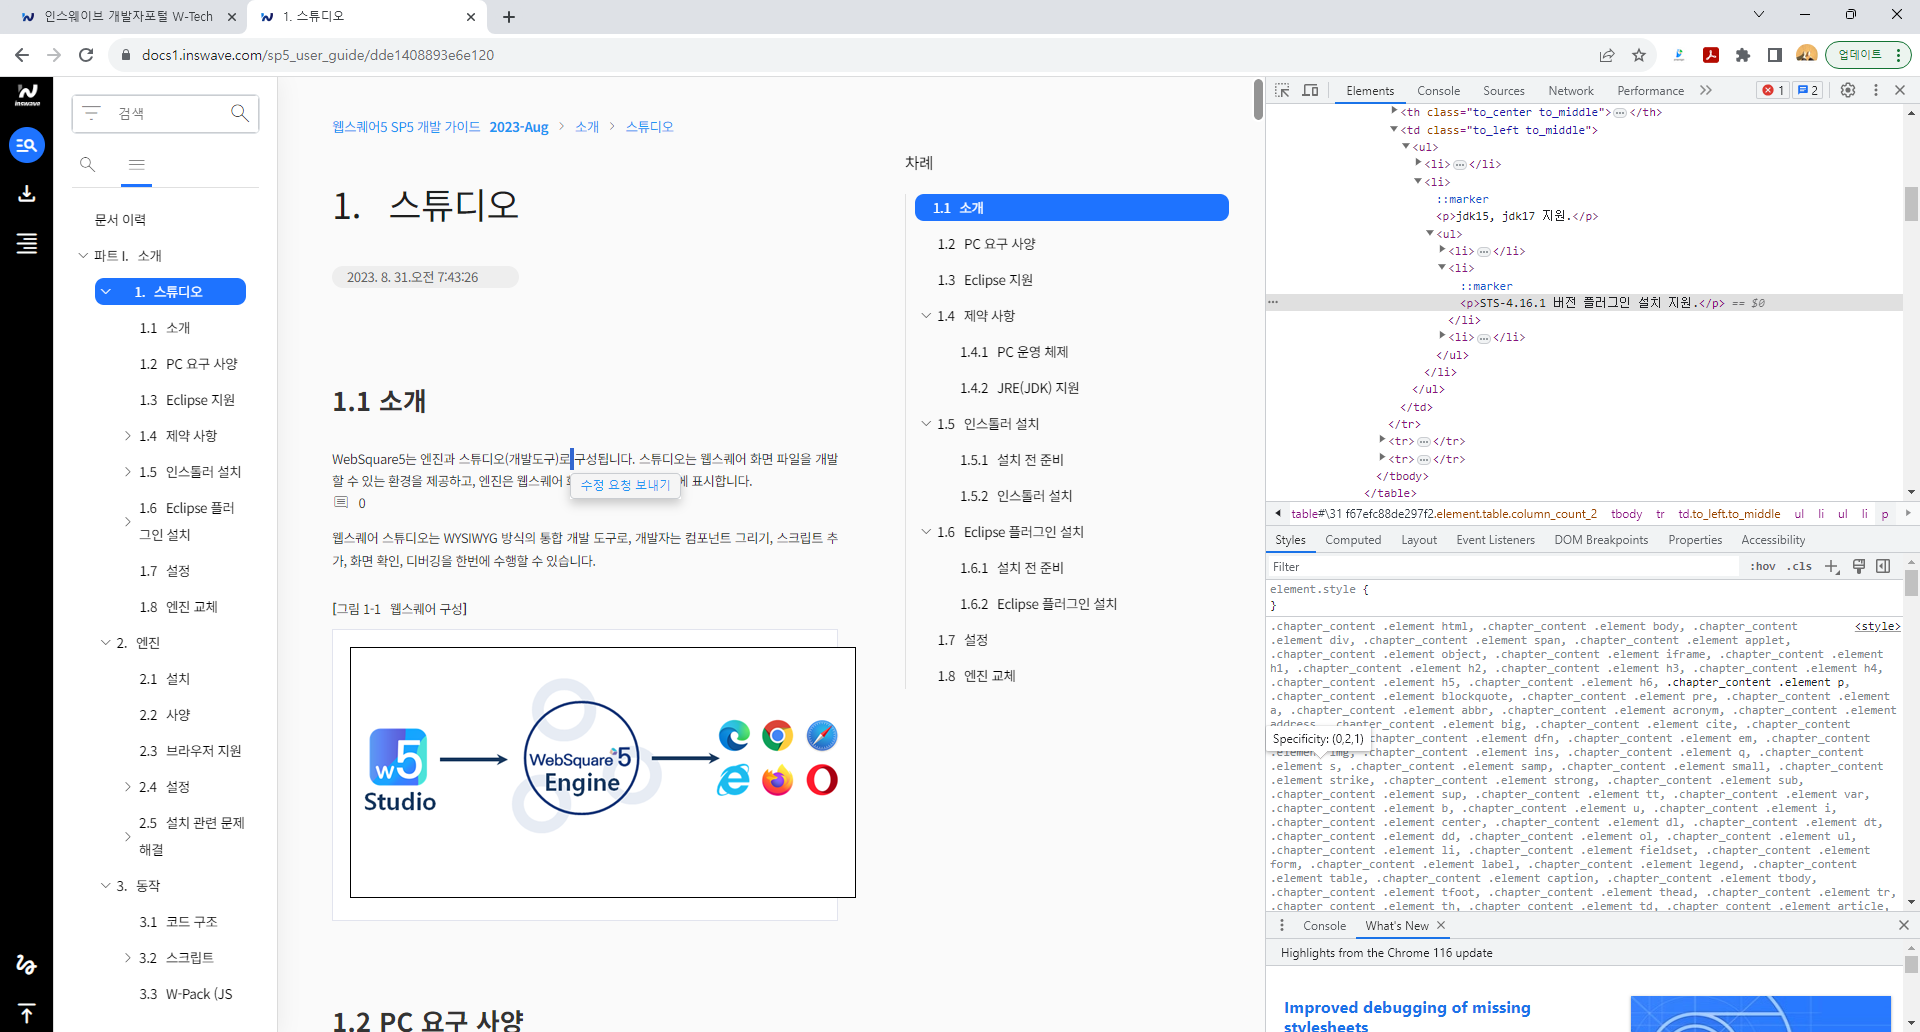Click the download icon in the left sidebar

27,193
